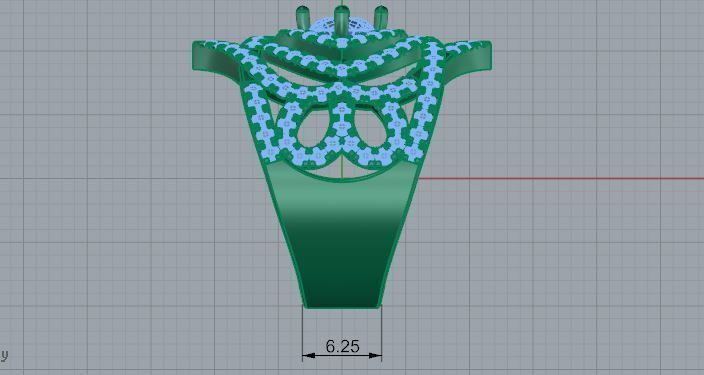The width and height of the screenshot is (704, 375).
Task: Pick the center prong atop the ring
Action: pos(342,20)
